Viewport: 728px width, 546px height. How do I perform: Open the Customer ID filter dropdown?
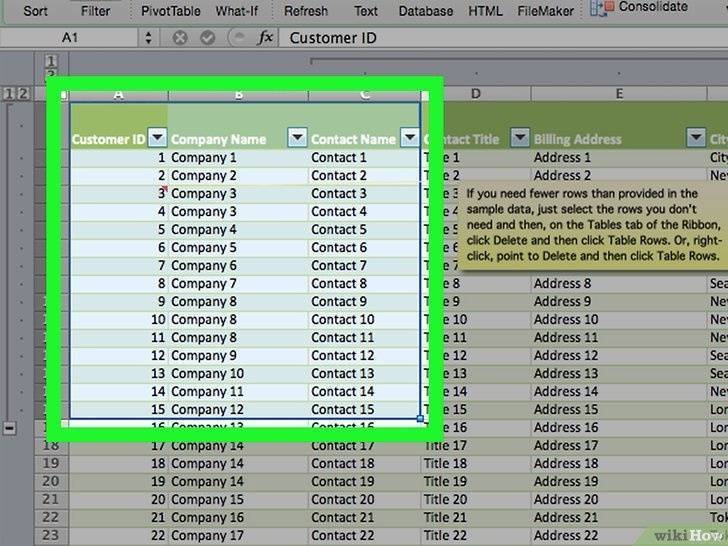[x=157, y=139]
